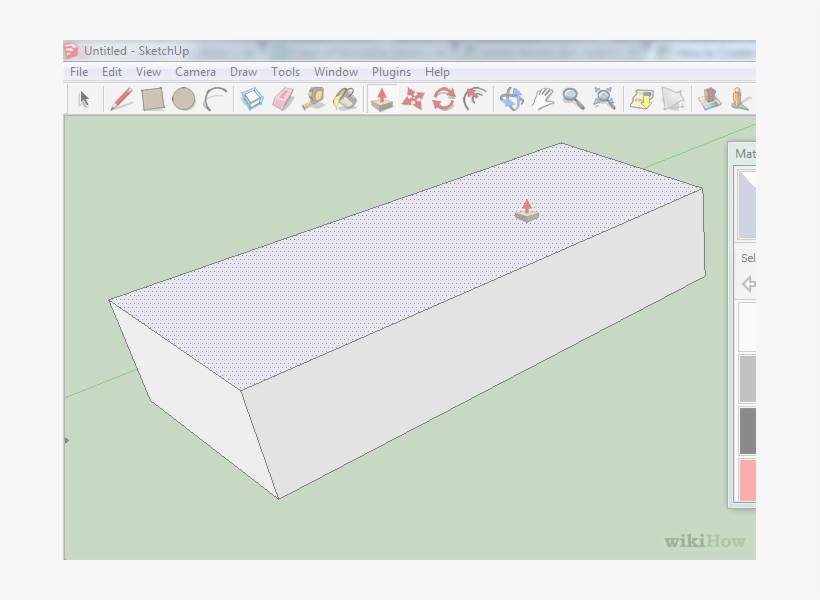The width and height of the screenshot is (820, 600).
Task: Open the Camera menu
Action: click(195, 71)
